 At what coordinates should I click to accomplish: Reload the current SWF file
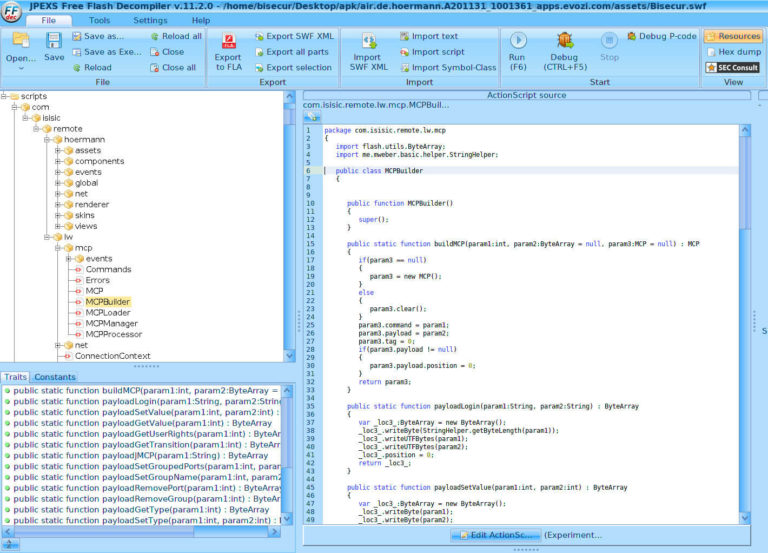[x=92, y=68]
